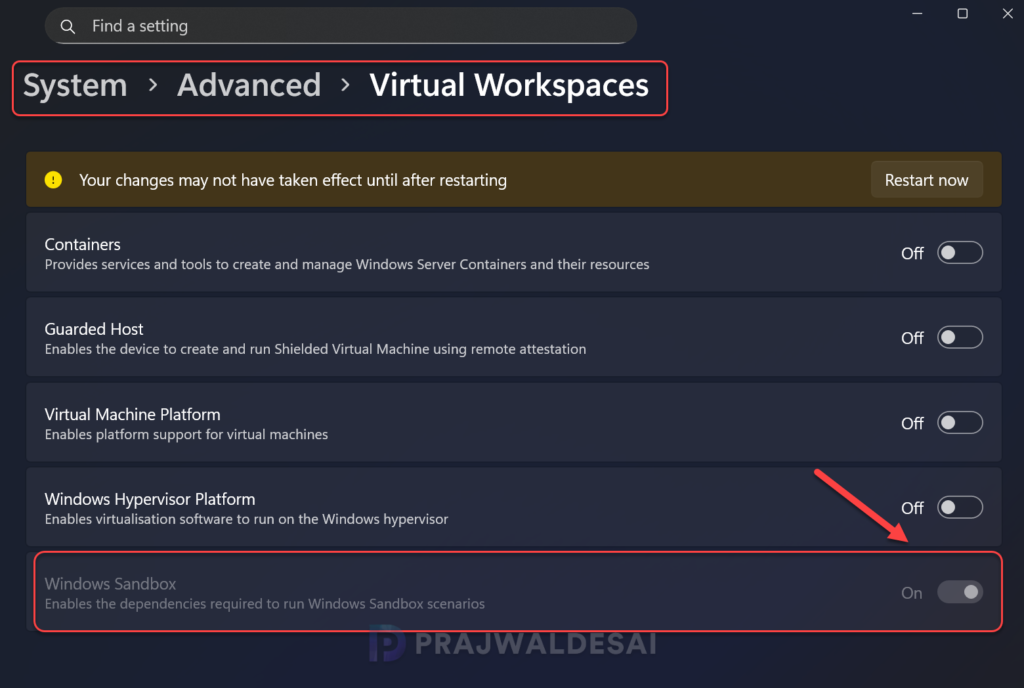Select the Containers setting title
Viewport: 1024px width, 688px height.
82,244
